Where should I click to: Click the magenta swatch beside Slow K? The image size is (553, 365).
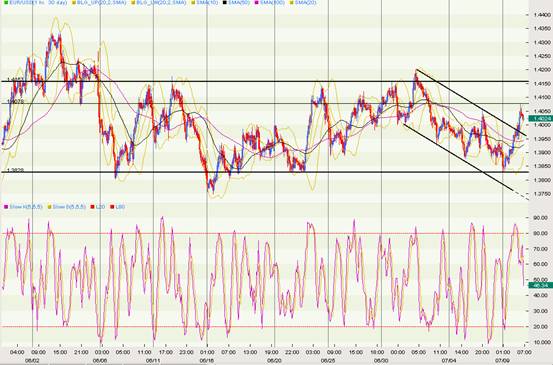[x=5, y=207]
